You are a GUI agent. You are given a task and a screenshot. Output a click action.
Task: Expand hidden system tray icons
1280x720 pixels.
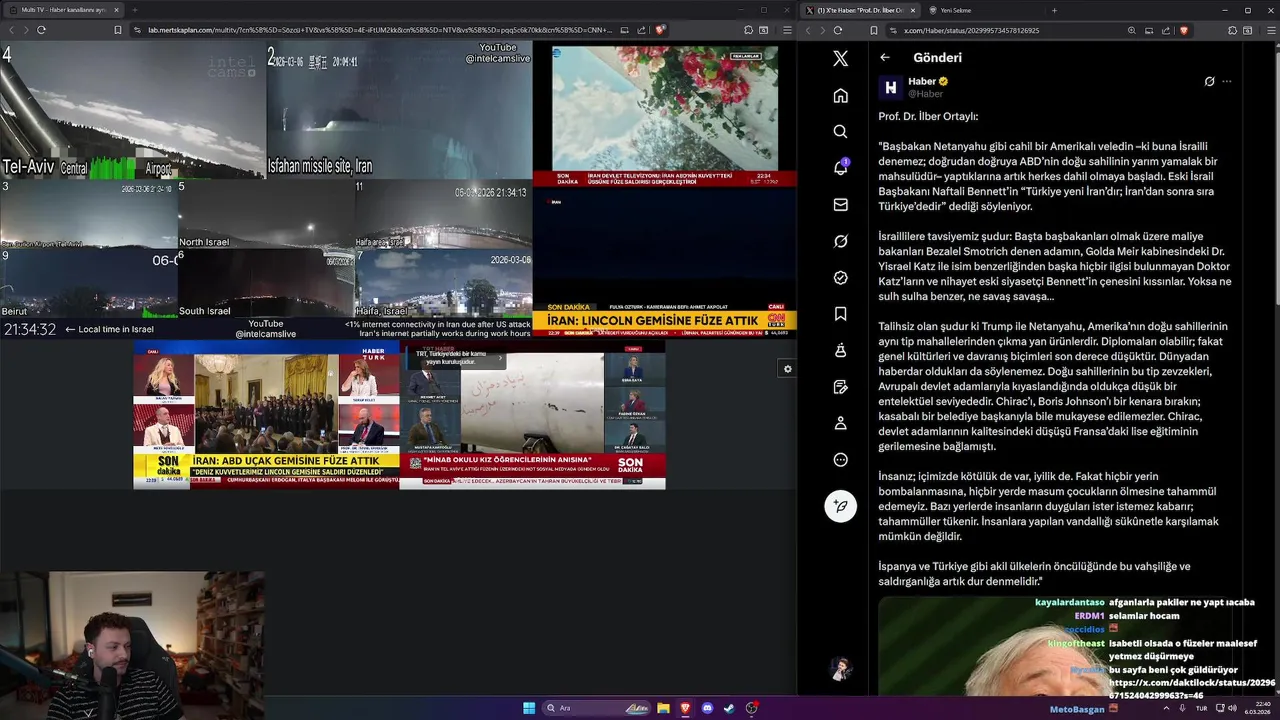[1166, 708]
